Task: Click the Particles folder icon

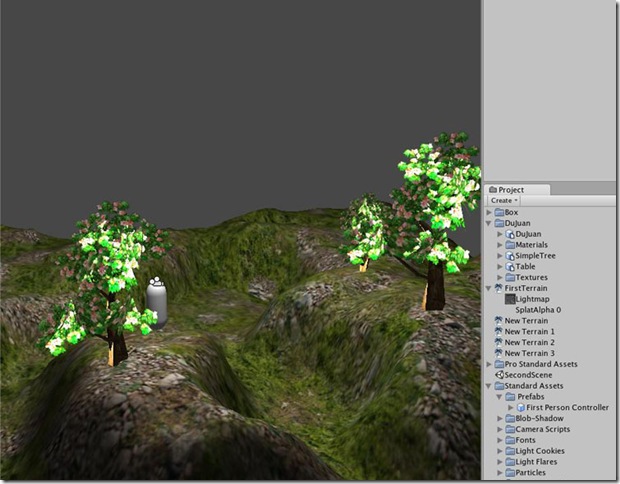Action: click(510, 473)
